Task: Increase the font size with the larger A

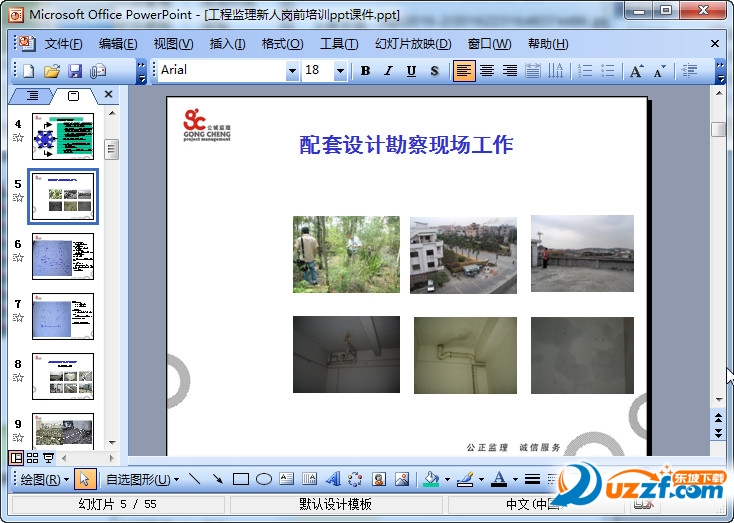Action: tap(637, 71)
